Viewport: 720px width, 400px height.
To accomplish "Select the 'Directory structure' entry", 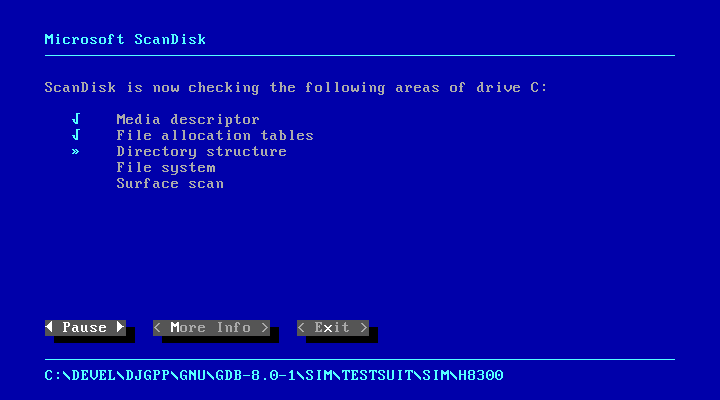I will pos(202,152).
